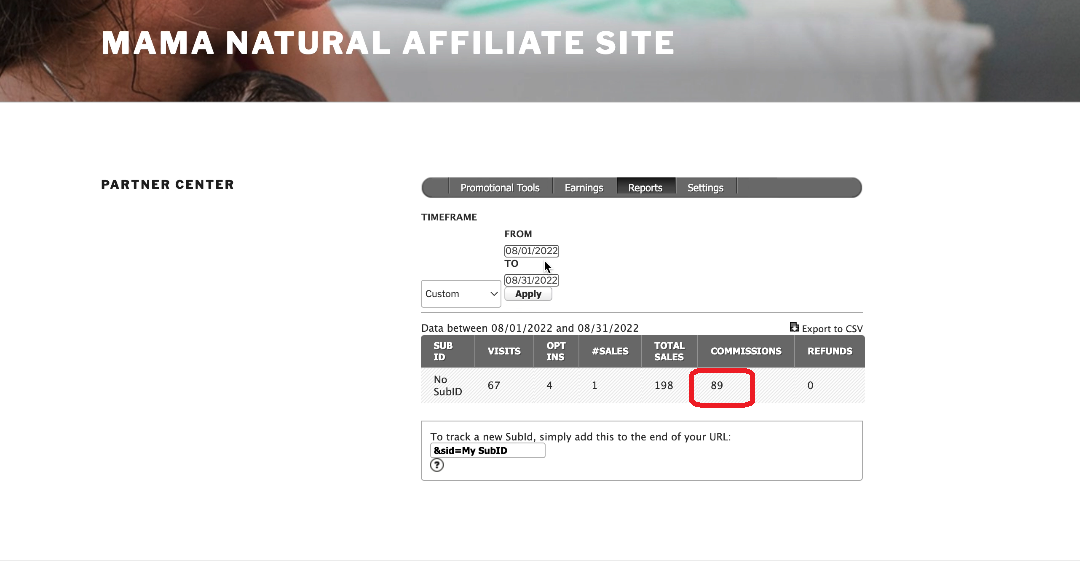Click the TOTAL SALES column header
1080x571 pixels.
669,351
